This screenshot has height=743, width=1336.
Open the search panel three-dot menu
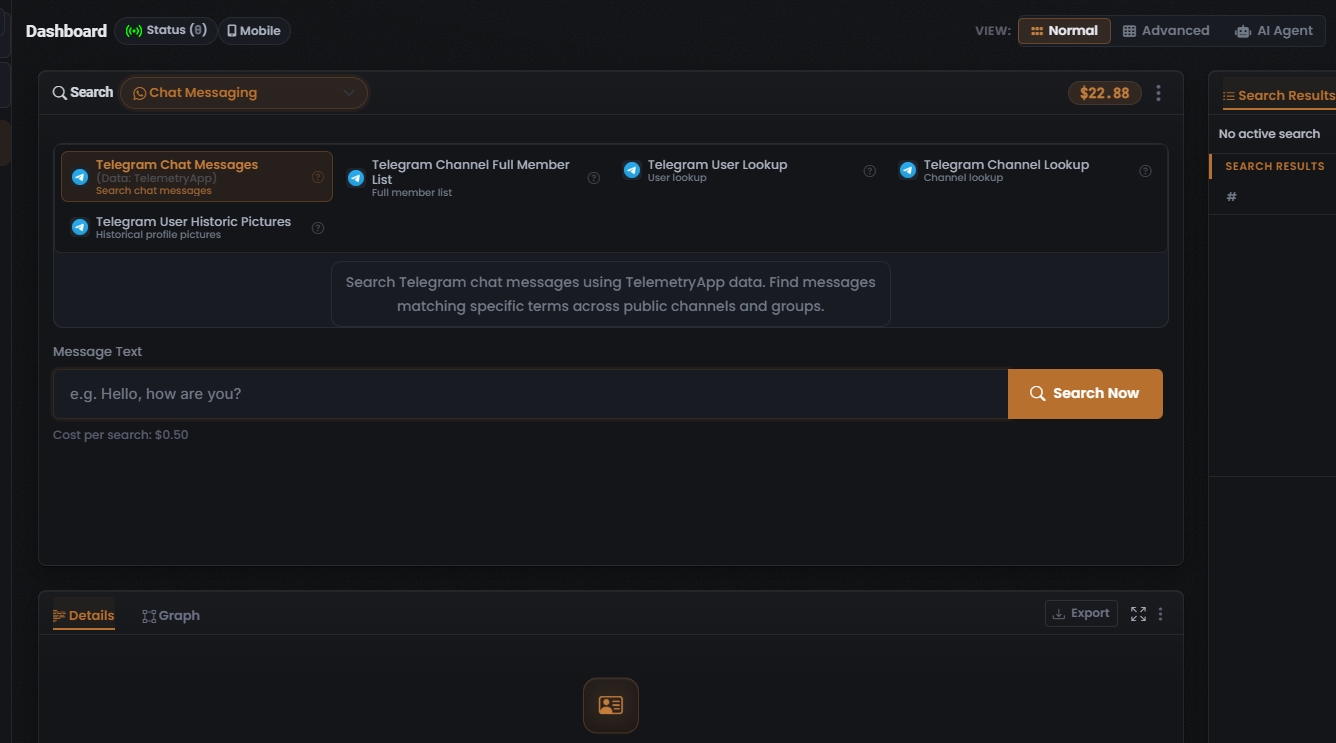(x=1159, y=93)
